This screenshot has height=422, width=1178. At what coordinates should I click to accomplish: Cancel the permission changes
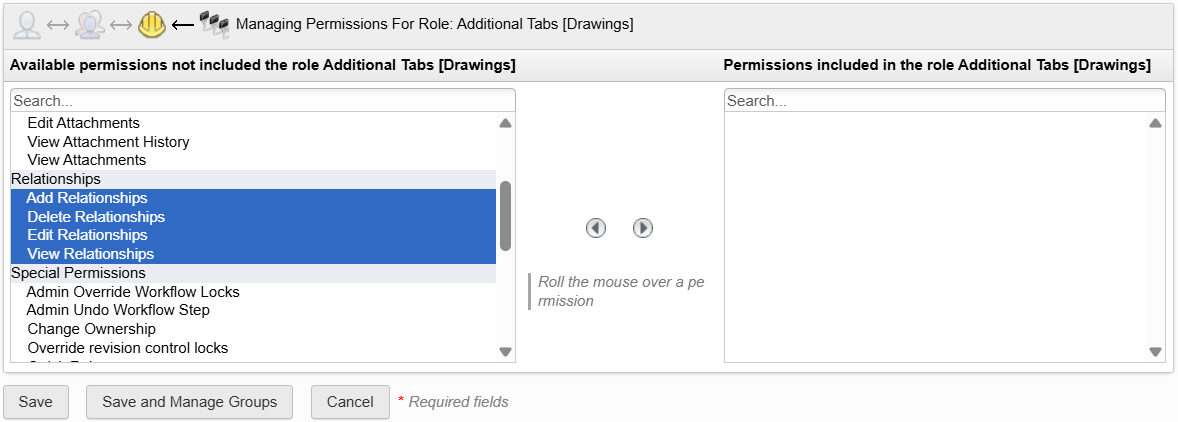pos(350,402)
